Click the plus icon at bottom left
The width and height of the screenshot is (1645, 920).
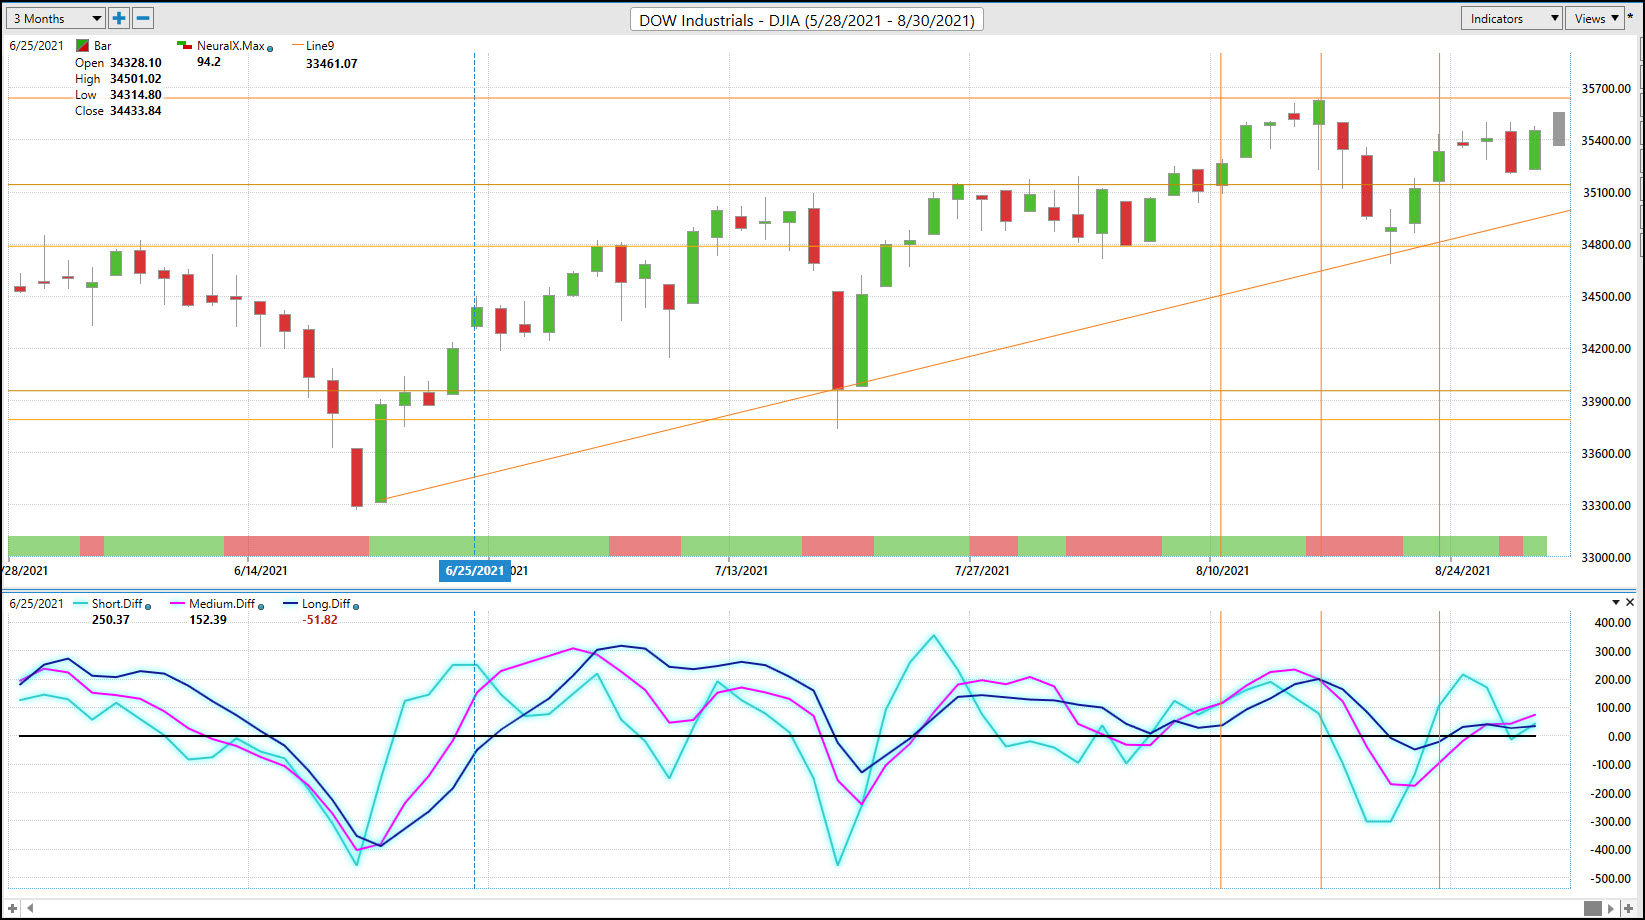12,908
